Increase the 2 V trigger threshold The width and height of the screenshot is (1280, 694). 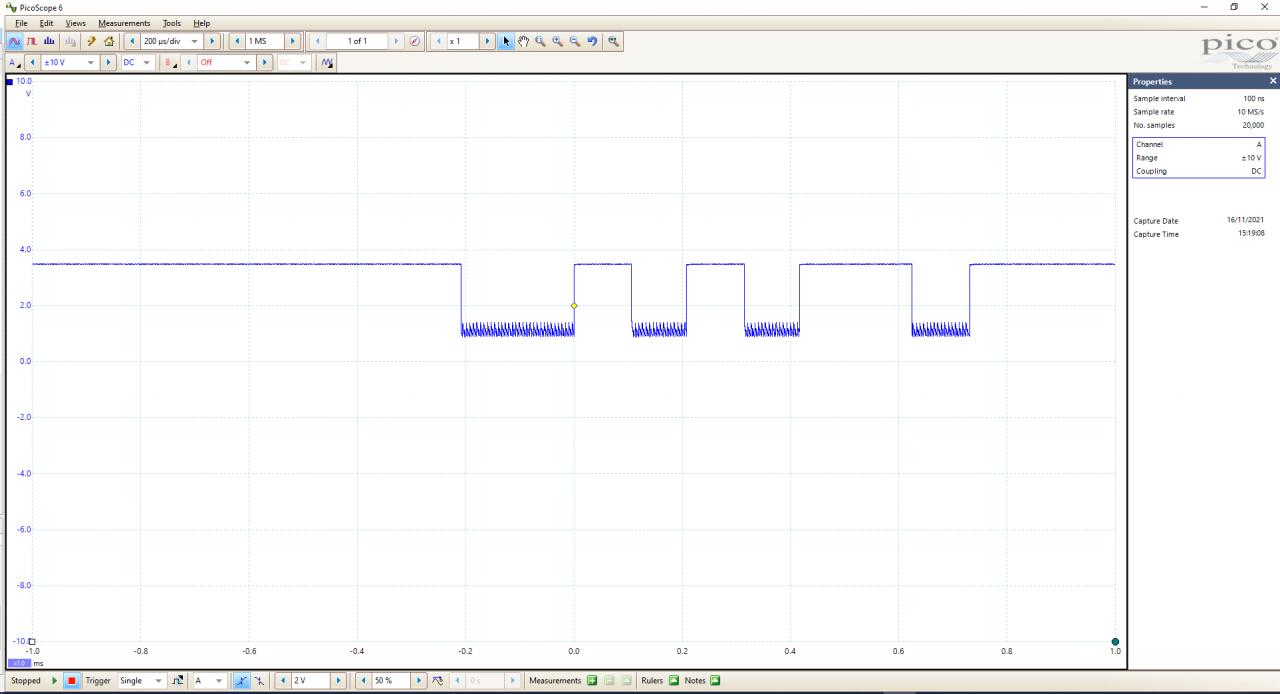(x=339, y=681)
